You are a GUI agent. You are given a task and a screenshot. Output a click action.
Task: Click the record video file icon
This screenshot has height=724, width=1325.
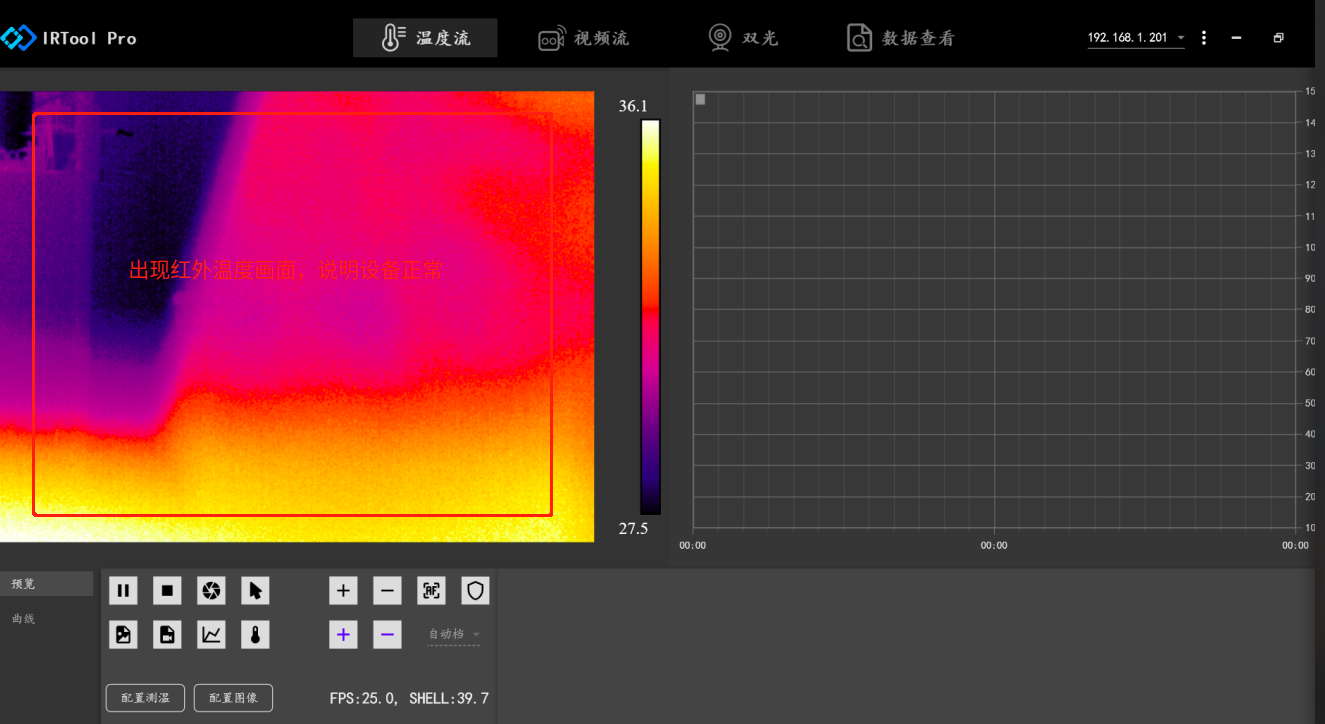point(167,634)
